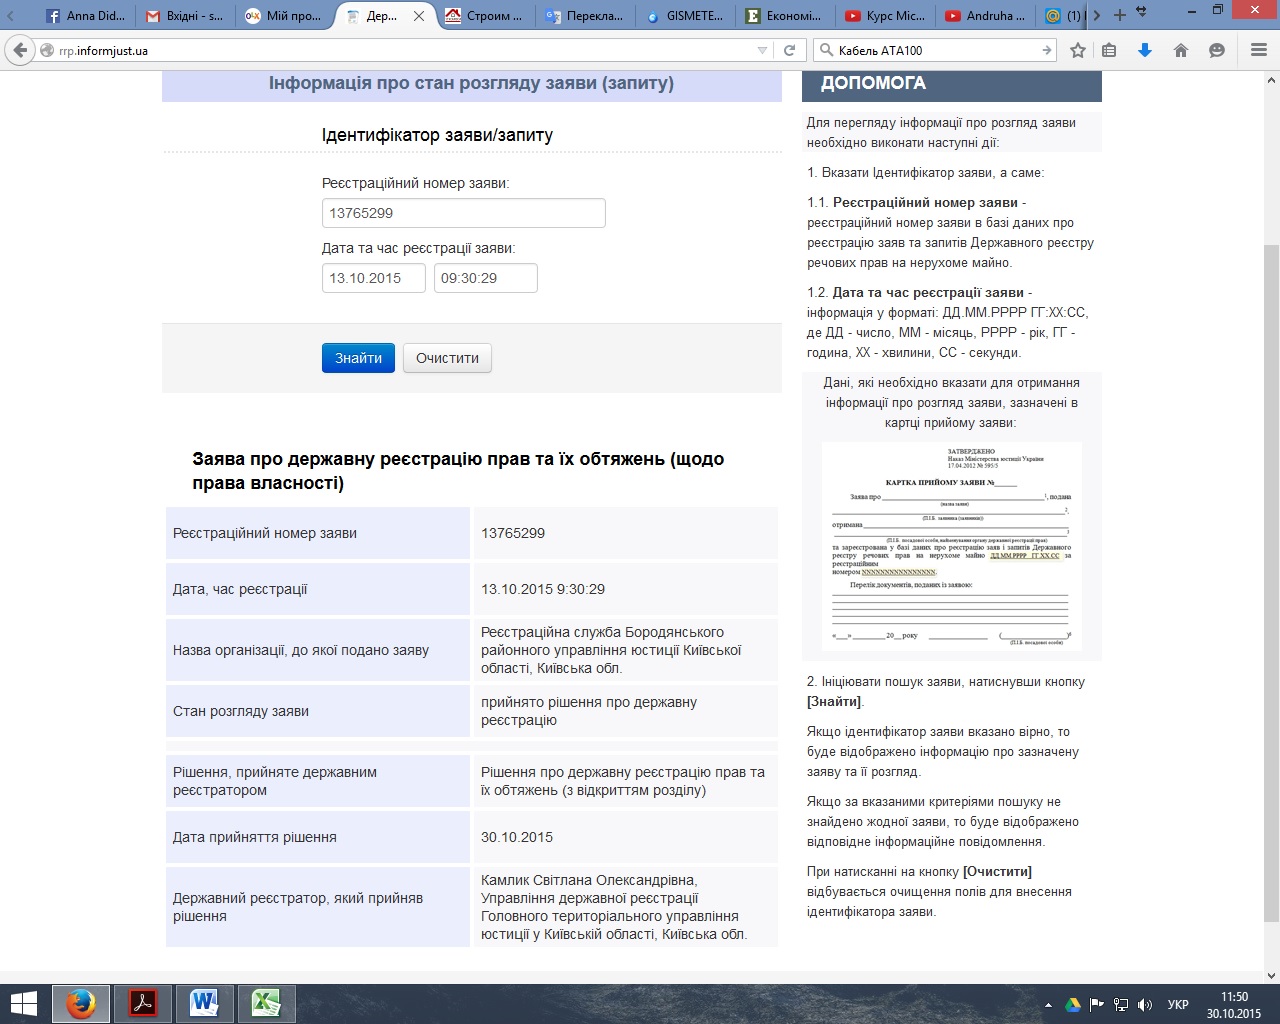The height and width of the screenshot is (1024, 1280).
Task: Switch keyboard language УКР indicator
Action: (1178, 1005)
